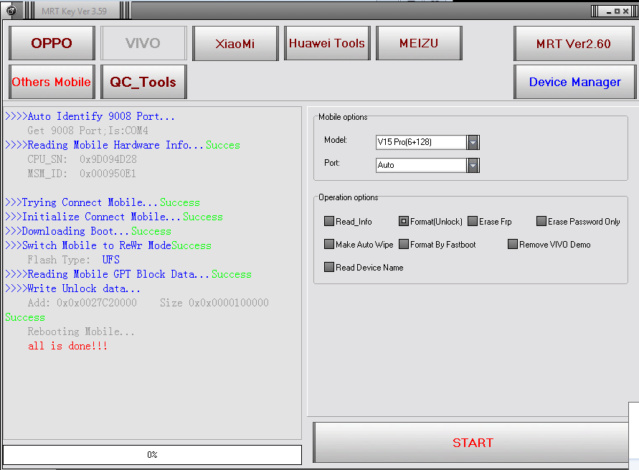Click the 'Trying Connect Mobile' log line
This screenshot has height=470, width=639.
click(x=102, y=203)
